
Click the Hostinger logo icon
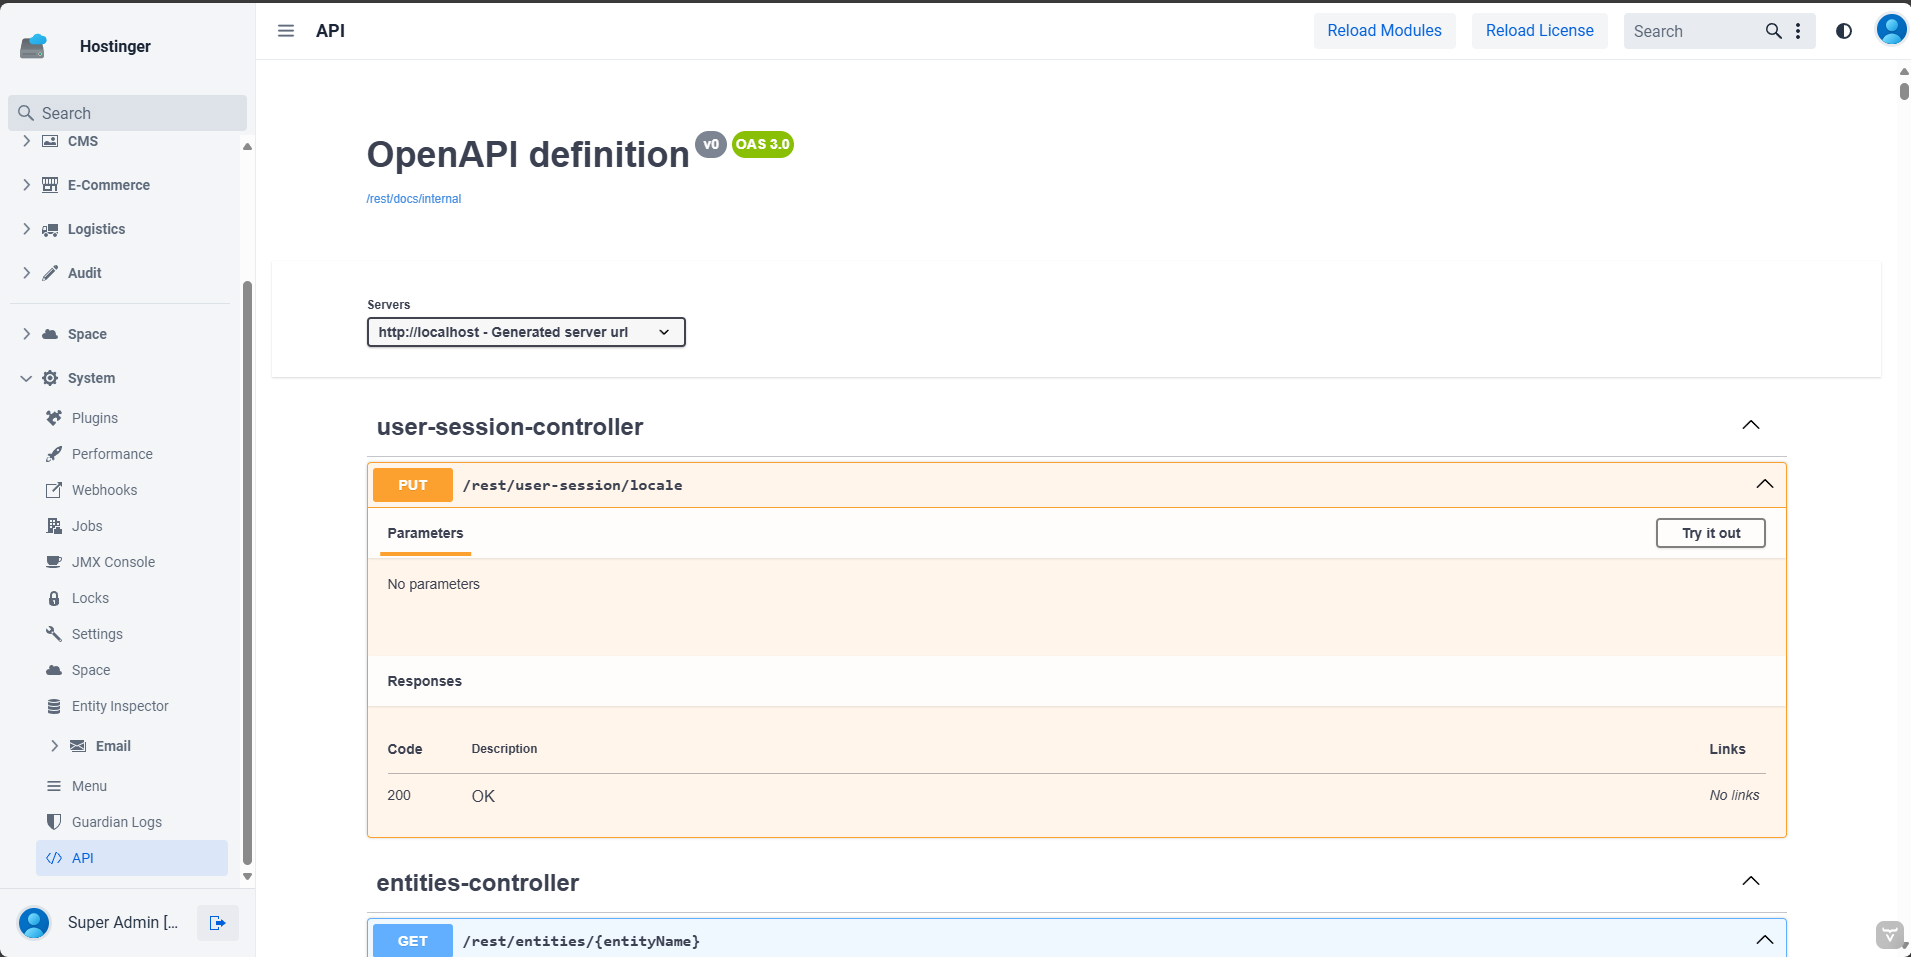(33, 46)
